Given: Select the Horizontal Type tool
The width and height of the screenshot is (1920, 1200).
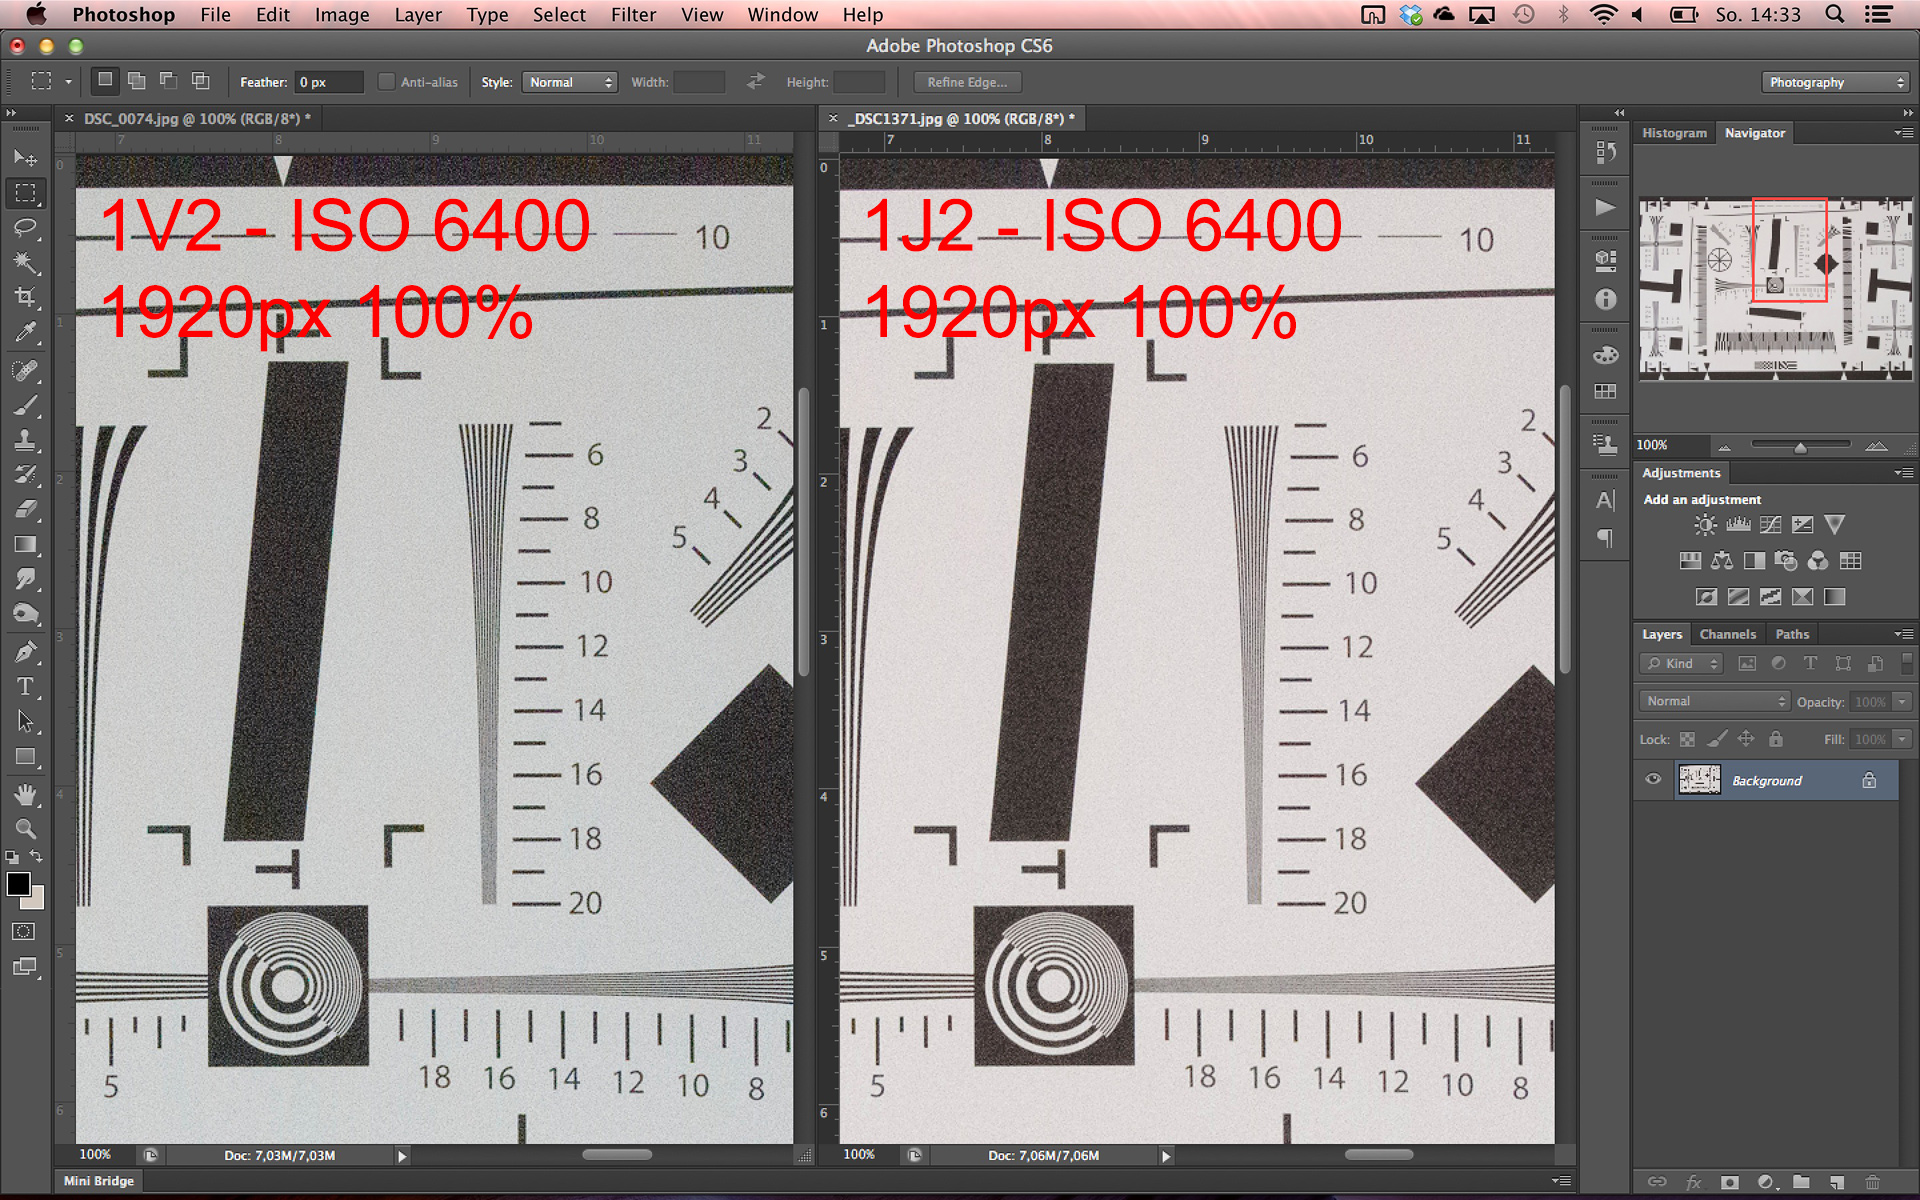Looking at the screenshot, I should [x=25, y=687].
